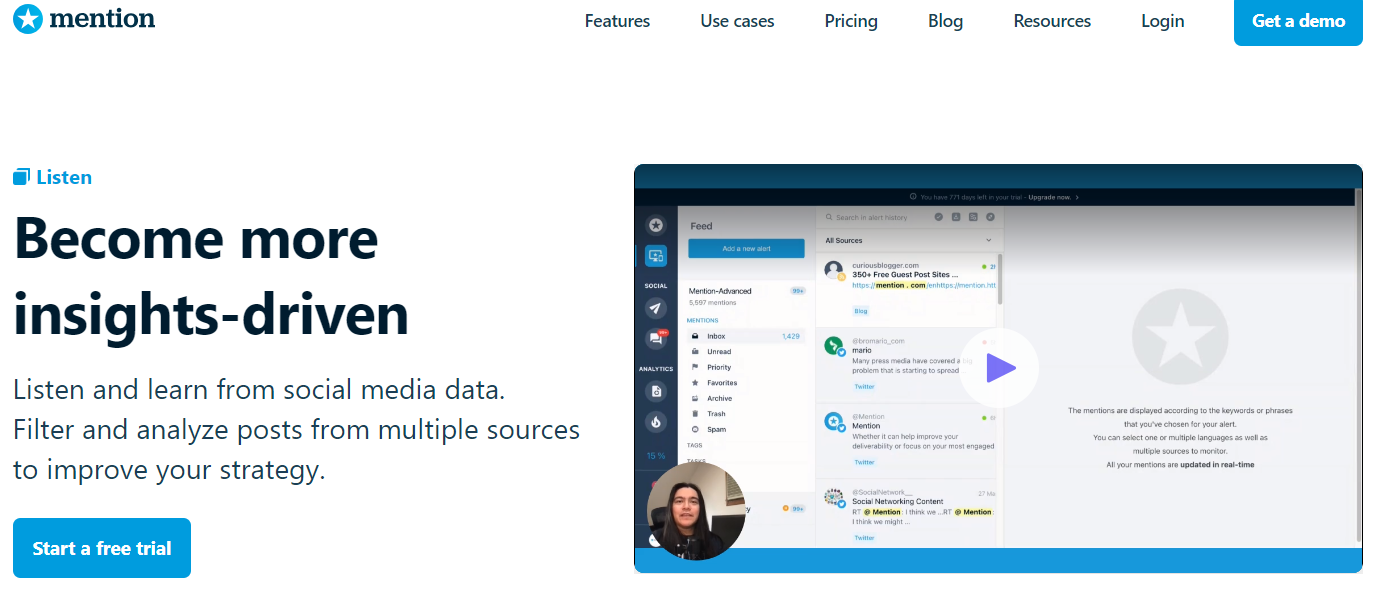The width and height of the screenshot is (1381, 590).
Task: Select Inbox in the Mentions list
Action: 745,336
